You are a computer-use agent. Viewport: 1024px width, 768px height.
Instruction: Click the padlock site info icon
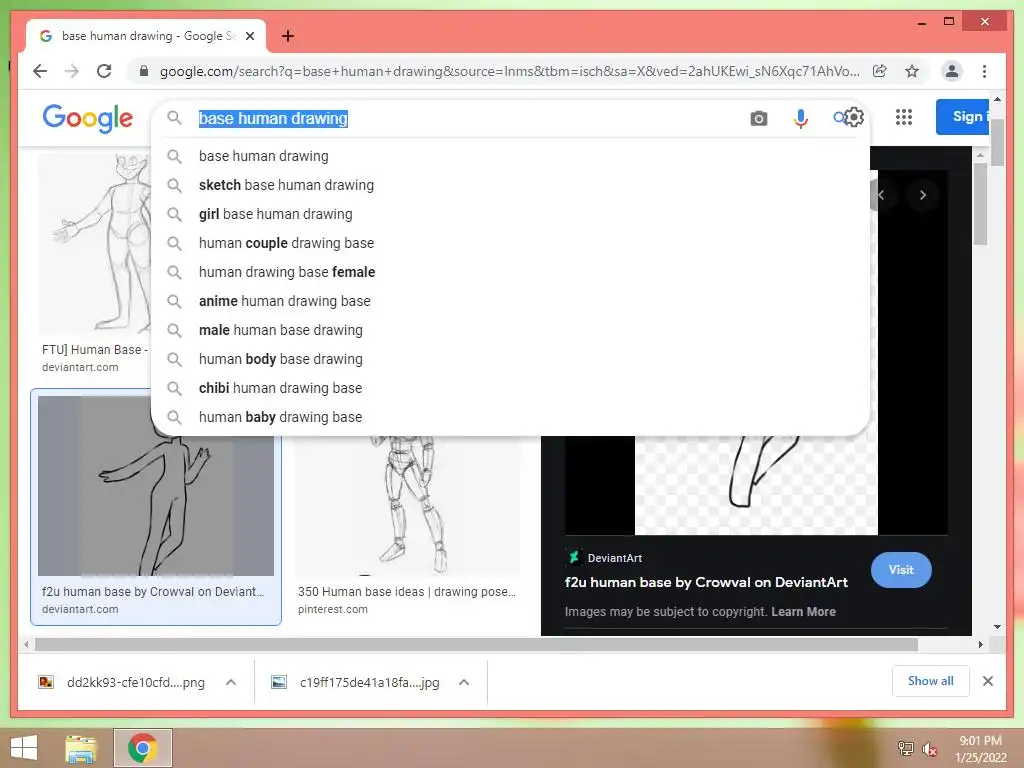point(144,71)
